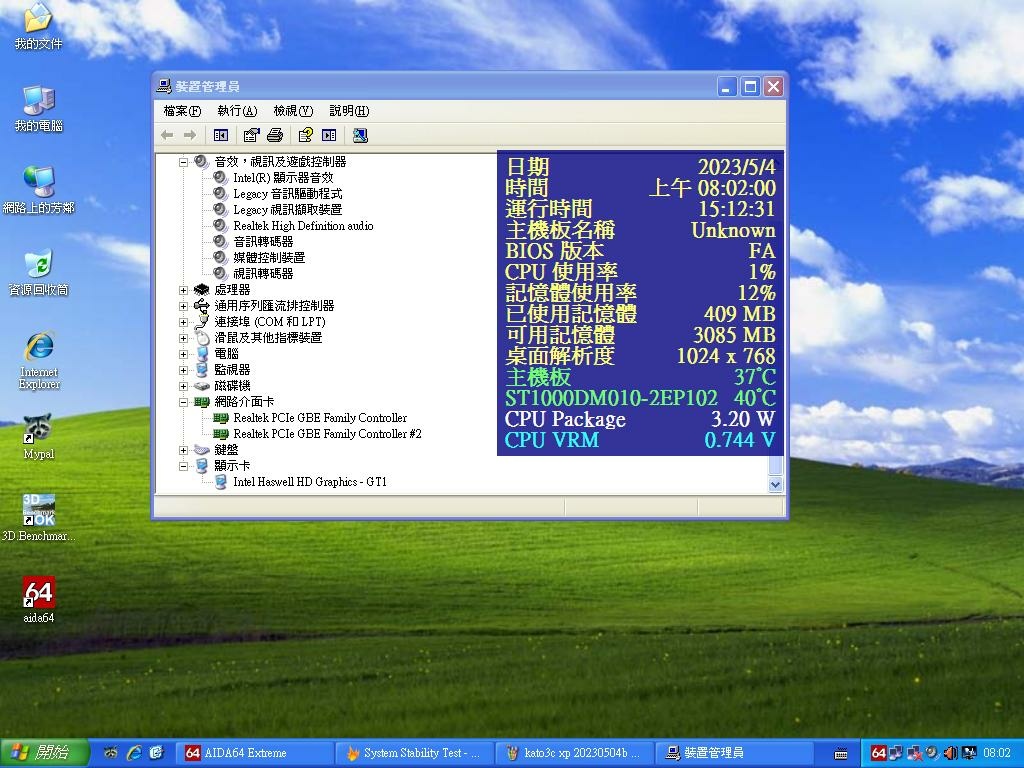Image resolution: width=1024 pixels, height=768 pixels.
Task: Click the ST1000DM010-2EP102 temperature line
Action: click(640, 398)
